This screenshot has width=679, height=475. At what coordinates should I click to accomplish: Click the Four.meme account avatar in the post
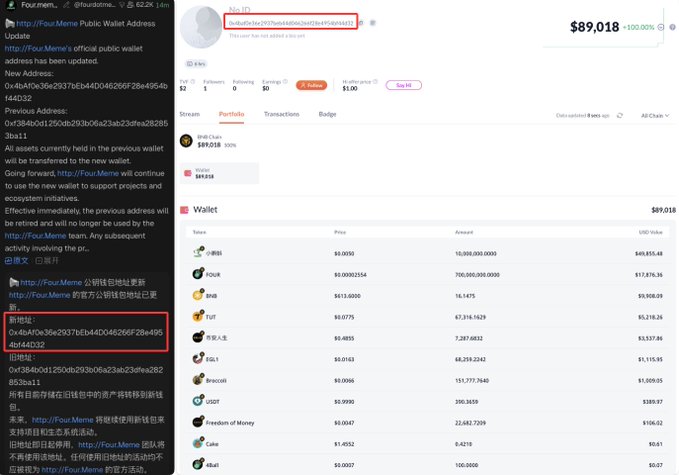click(x=10, y=5)
